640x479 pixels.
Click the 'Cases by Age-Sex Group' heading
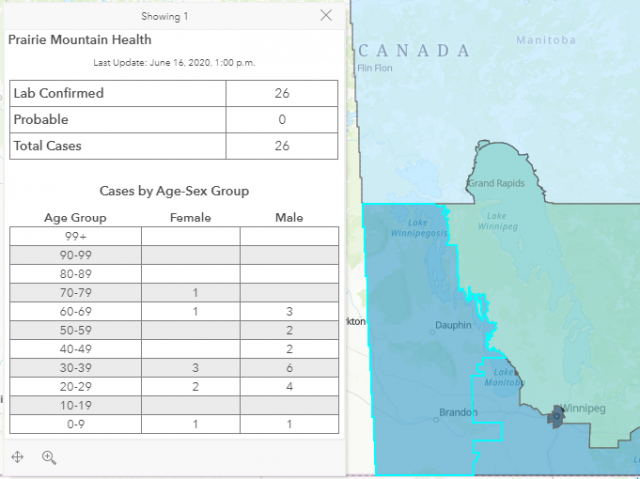pos(174,191)
